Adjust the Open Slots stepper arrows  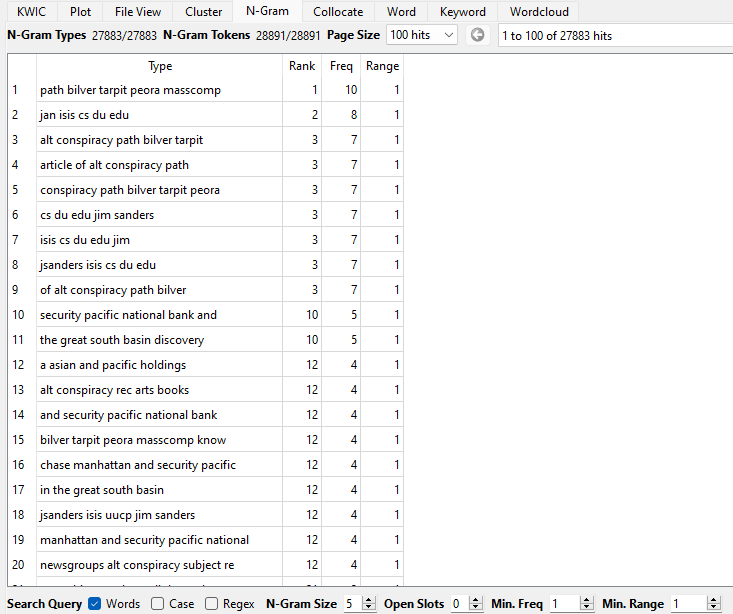pos(476,604)
